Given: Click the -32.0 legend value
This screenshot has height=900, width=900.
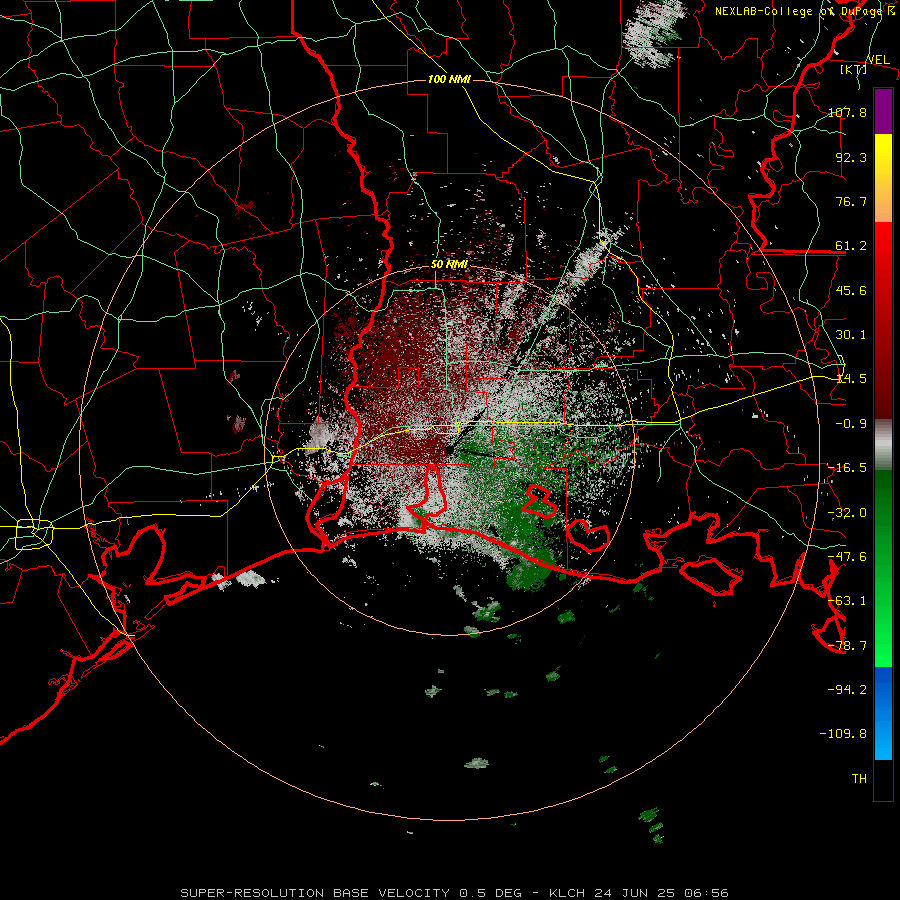Looking at the screenshot, I should 847,512.
